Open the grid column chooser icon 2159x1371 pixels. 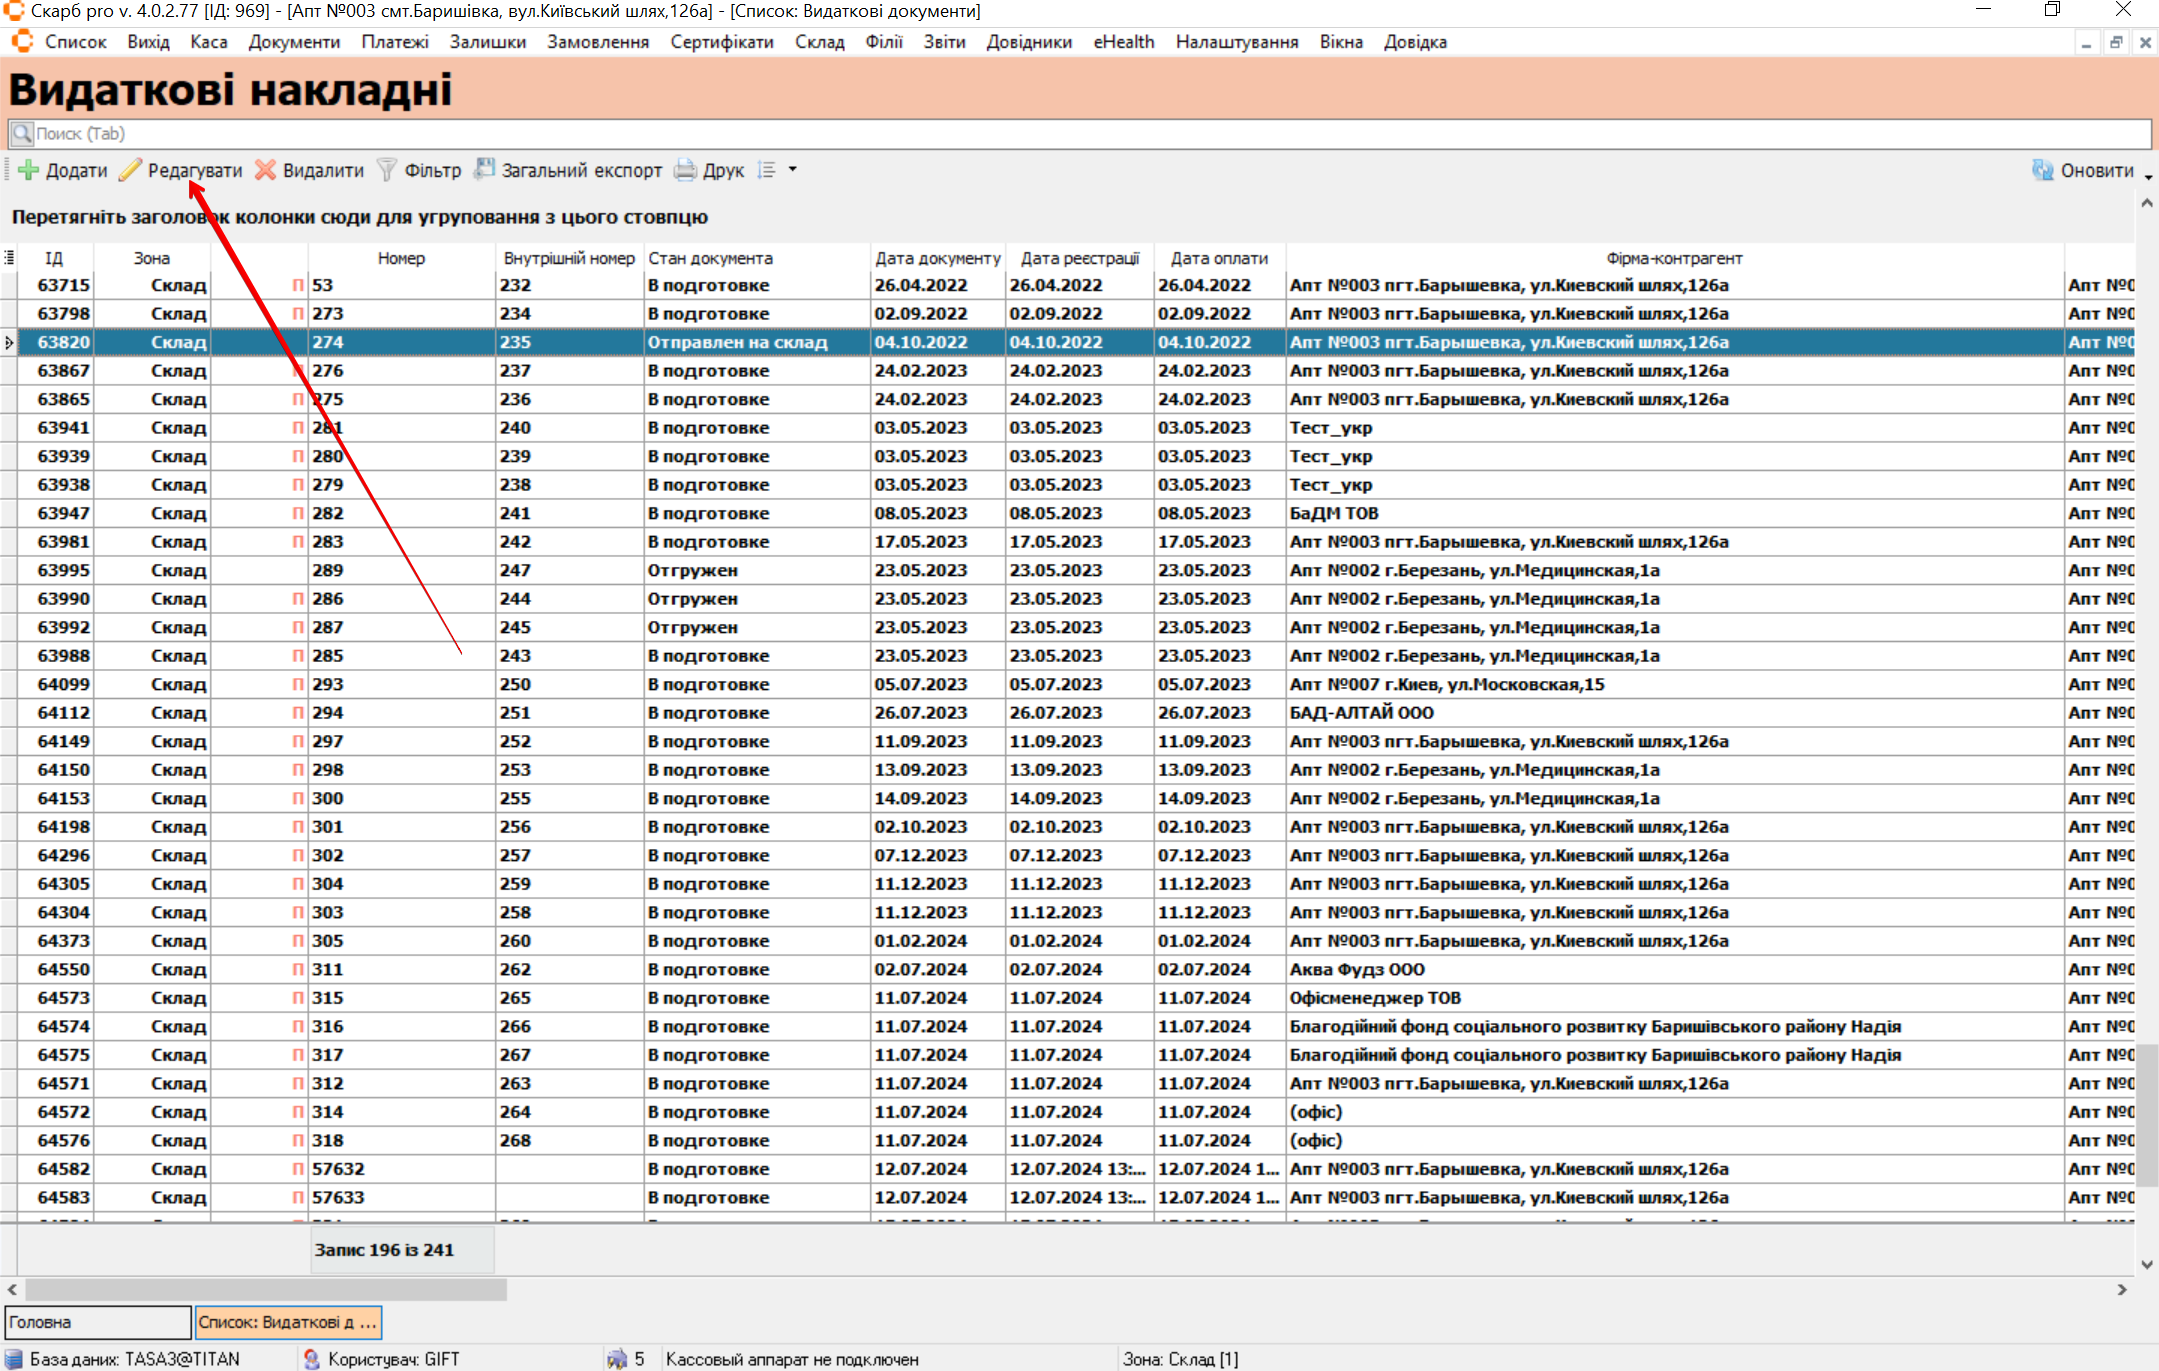9,258
